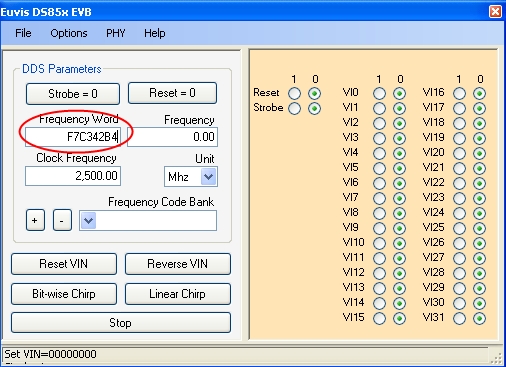This screenshot has width=506, height=367.
Task: Click the minus button for code bank
Action: [x=62, y=220]
